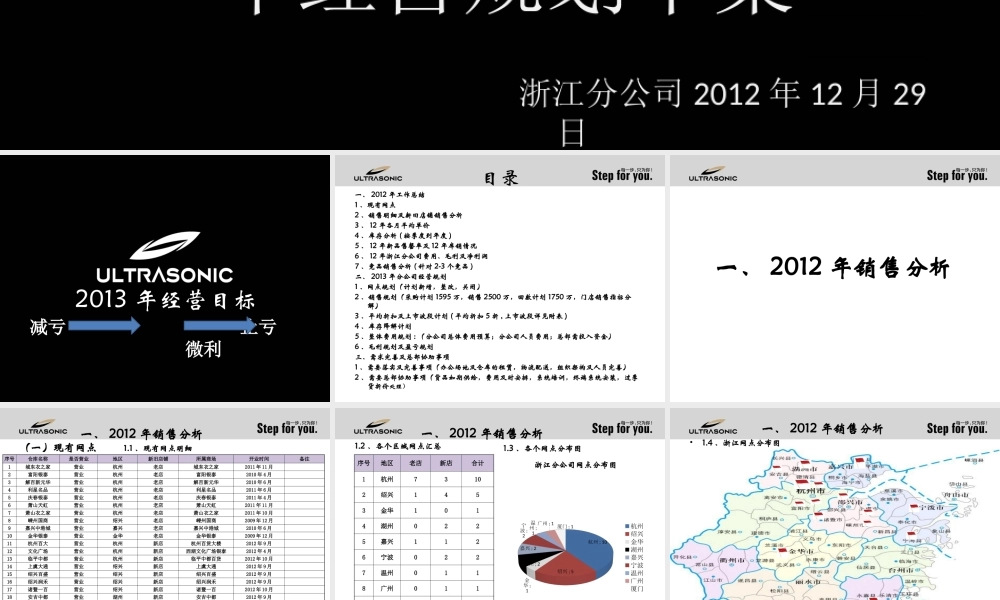Click the blue arrow right of 减亏
The height and width of the screenshot is (600, 1000).
pyautogui.click(x=104, y=326)
